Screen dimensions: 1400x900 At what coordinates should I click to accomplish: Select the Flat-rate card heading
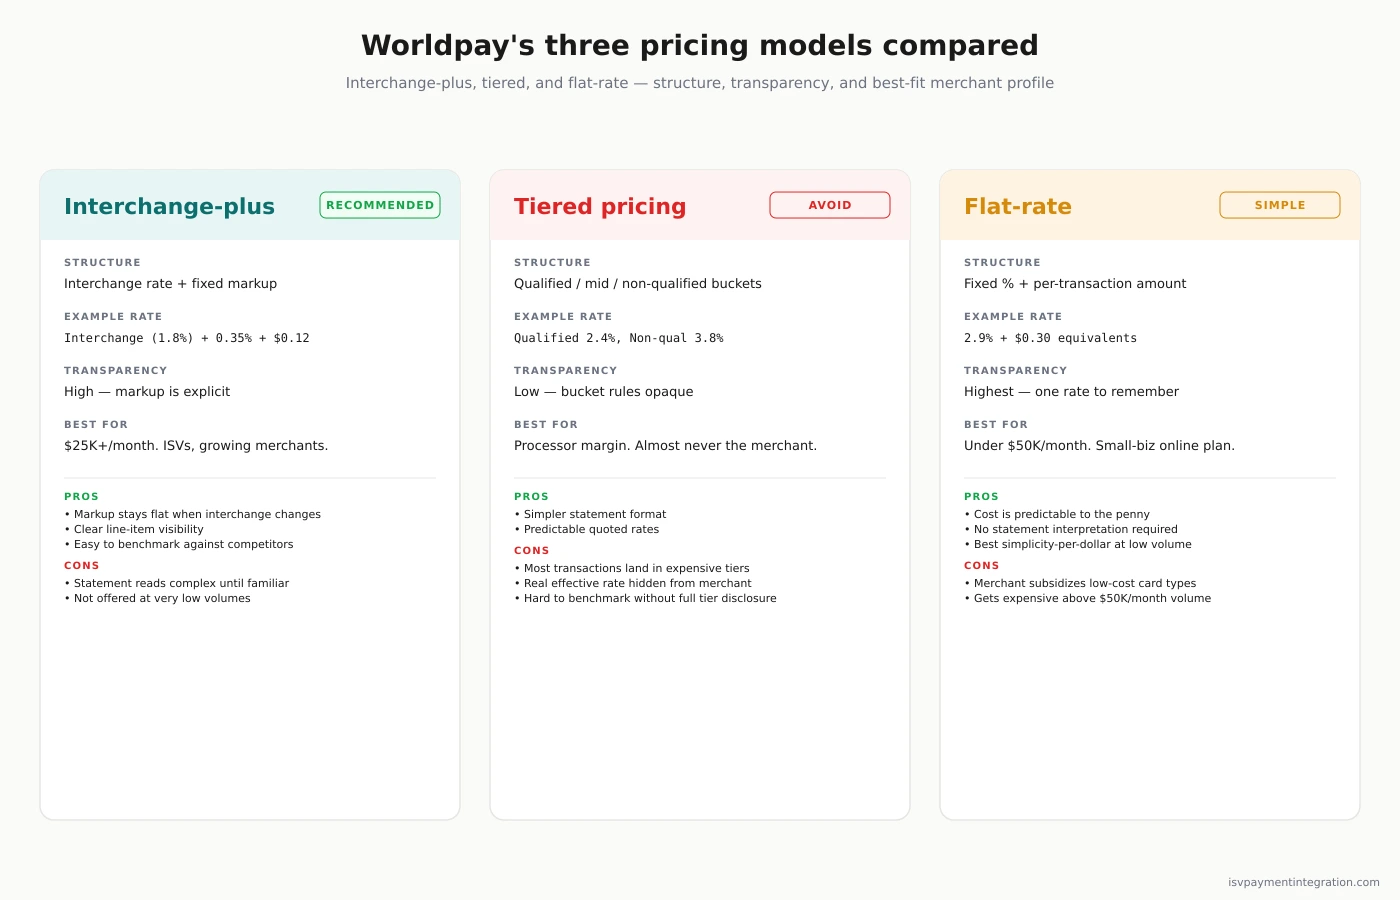pos(1018,206)
